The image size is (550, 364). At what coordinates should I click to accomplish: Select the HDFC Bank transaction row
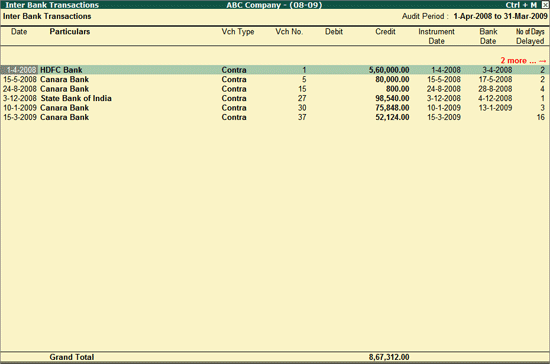click(x=275, y=70)
